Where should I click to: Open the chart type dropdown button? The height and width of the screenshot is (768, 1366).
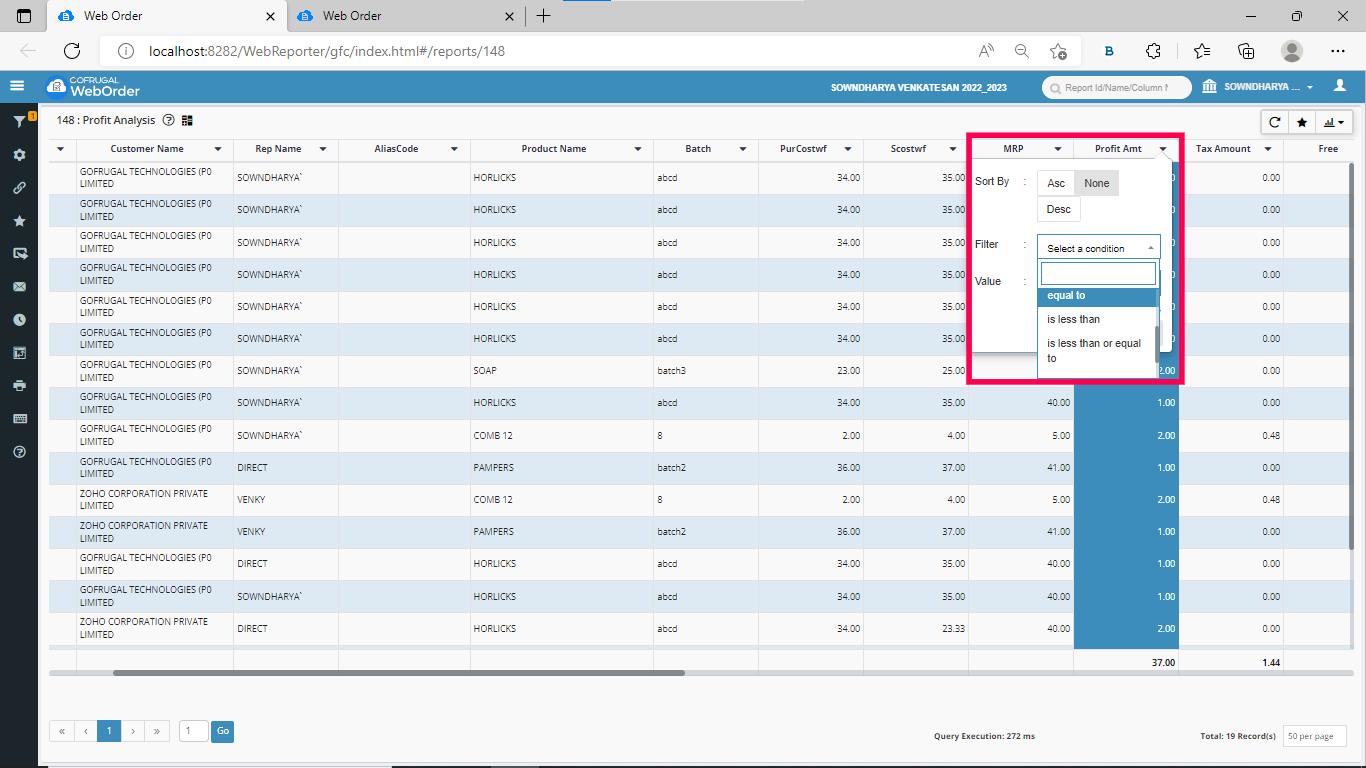pos(1334,122)
